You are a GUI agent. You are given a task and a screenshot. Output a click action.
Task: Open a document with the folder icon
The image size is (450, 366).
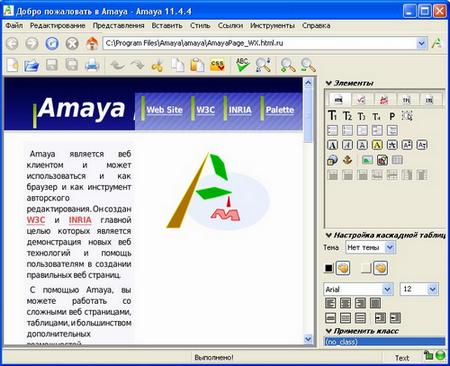coord(32,65)
